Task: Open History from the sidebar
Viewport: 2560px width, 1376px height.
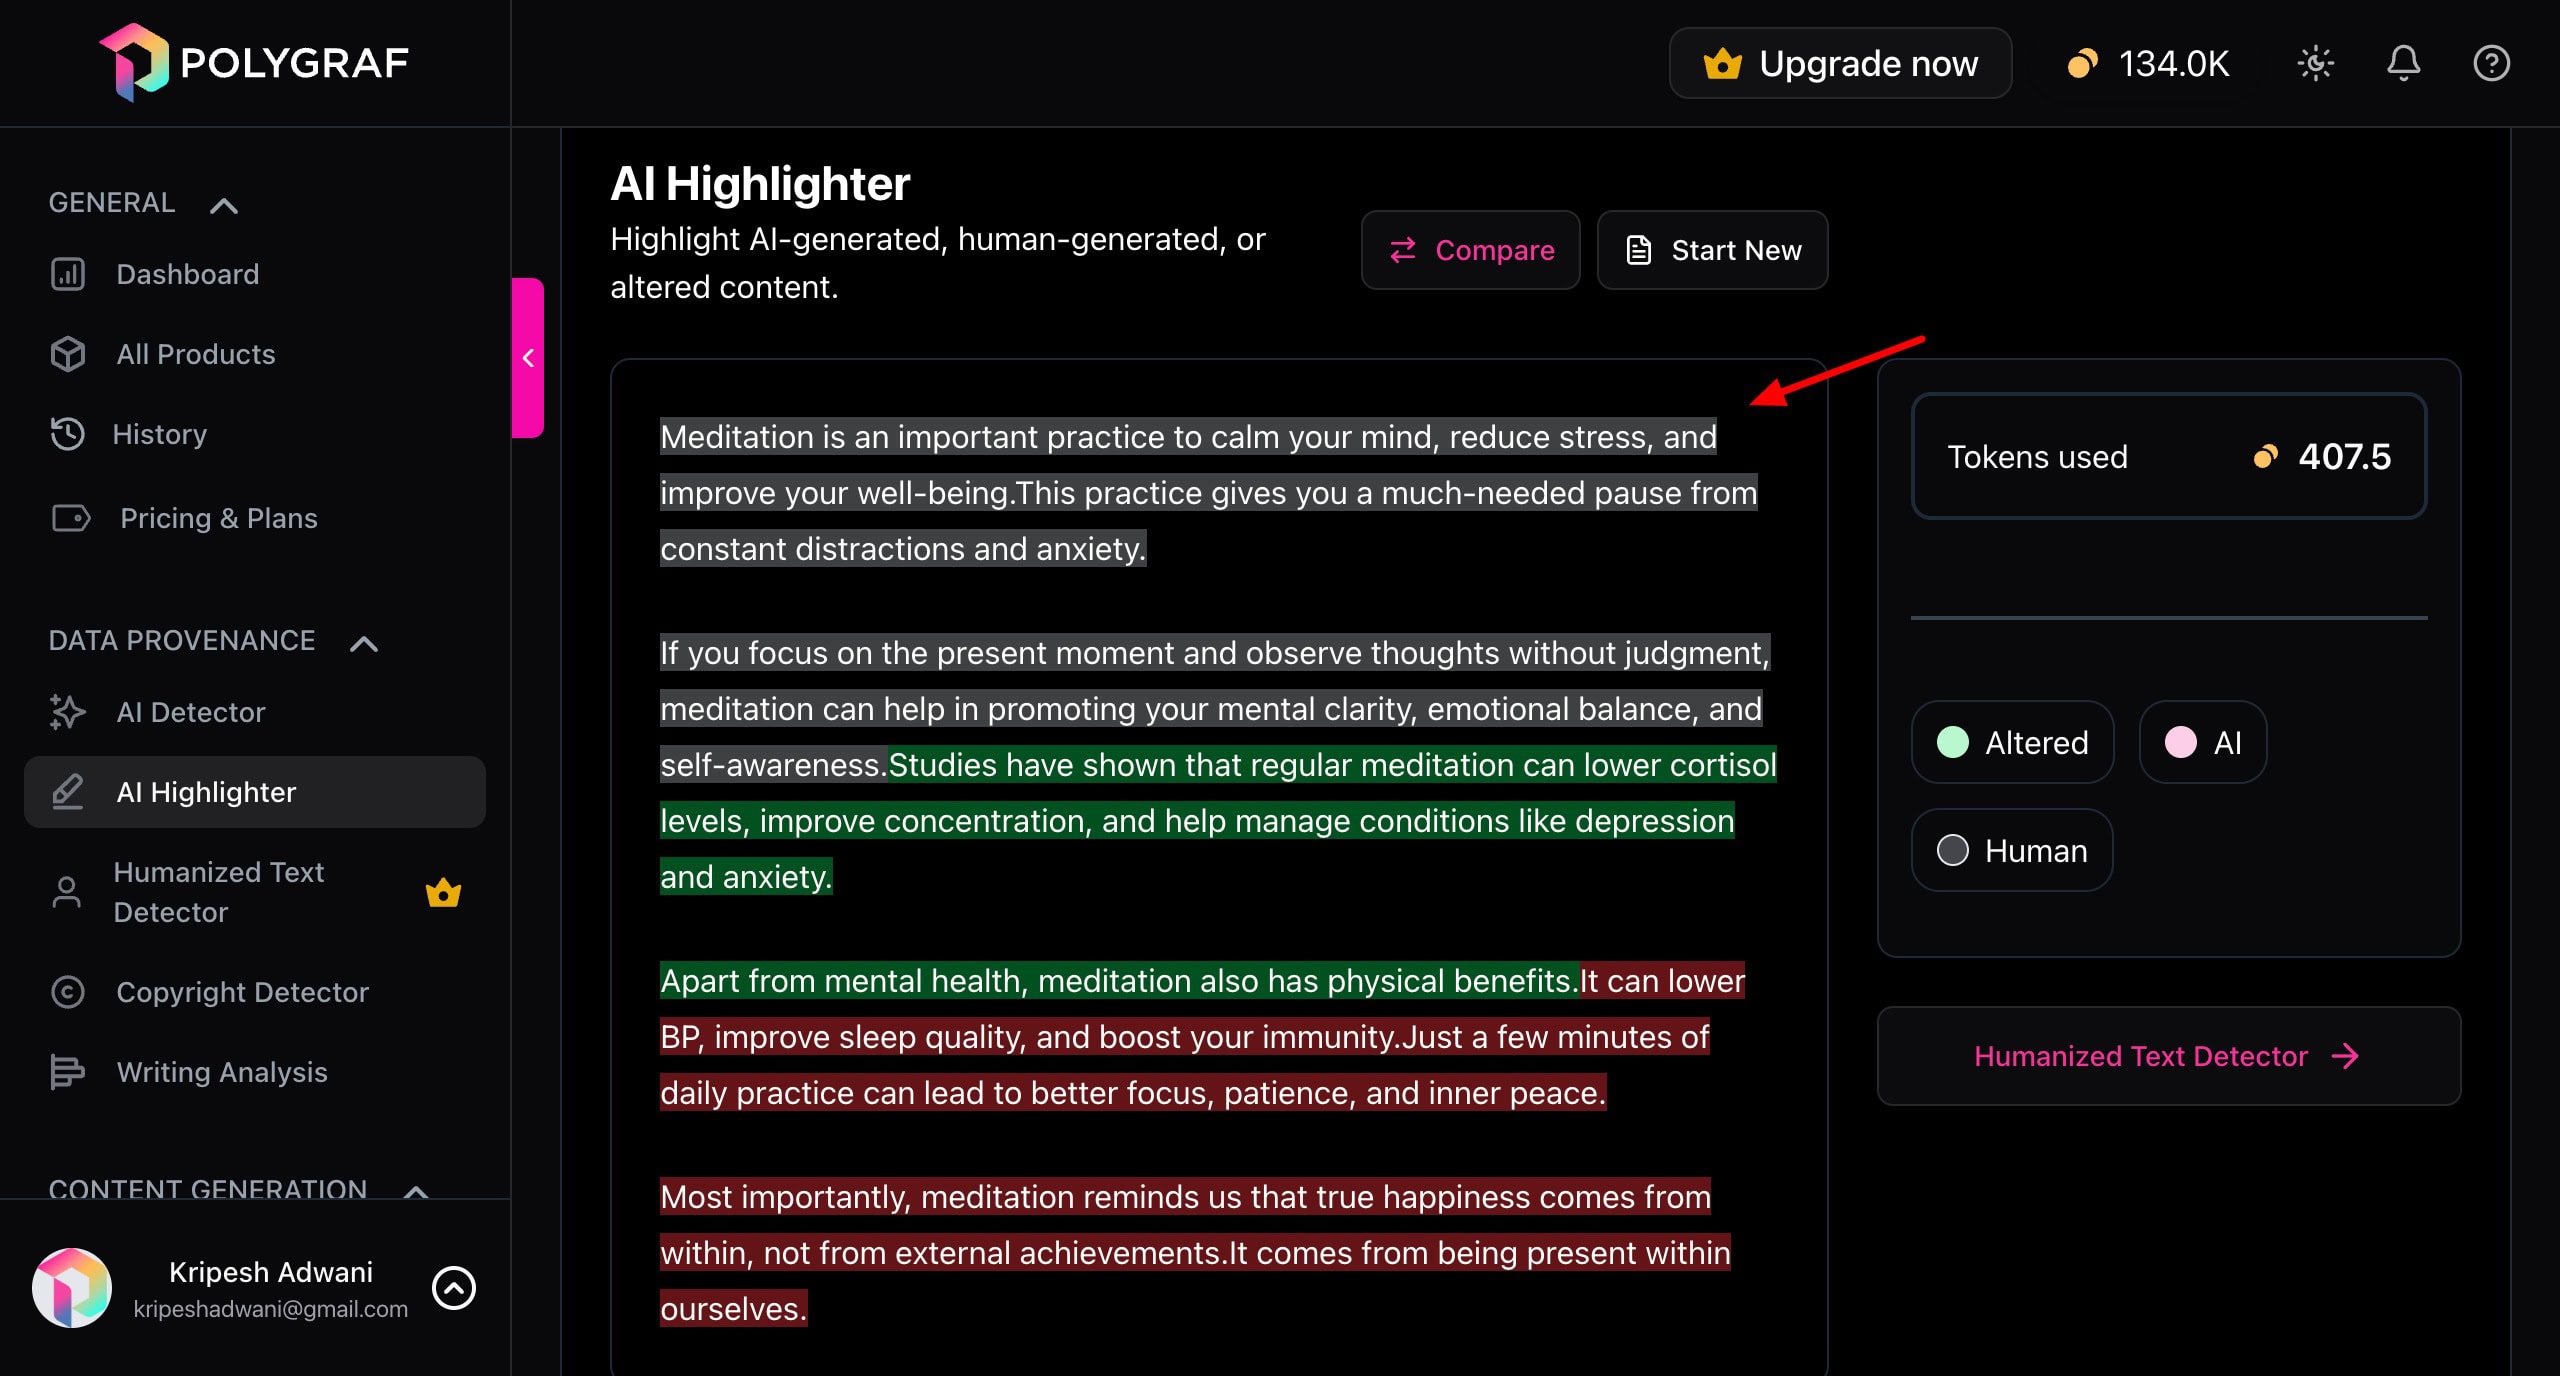Action: [158, 434]
